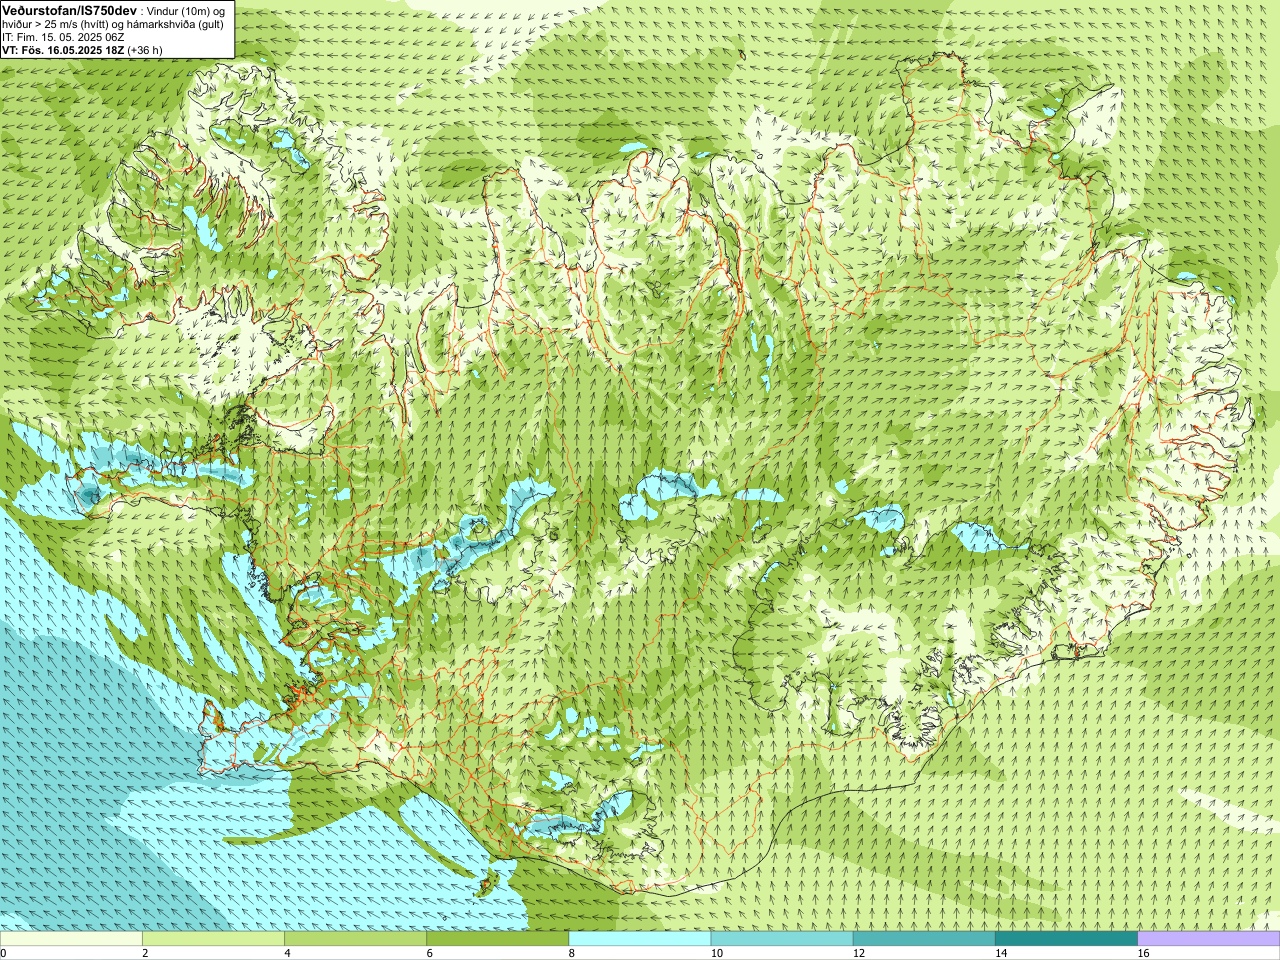Click the legend scale label '8'
Viewport: 1280px width, 960px height.
572,953
